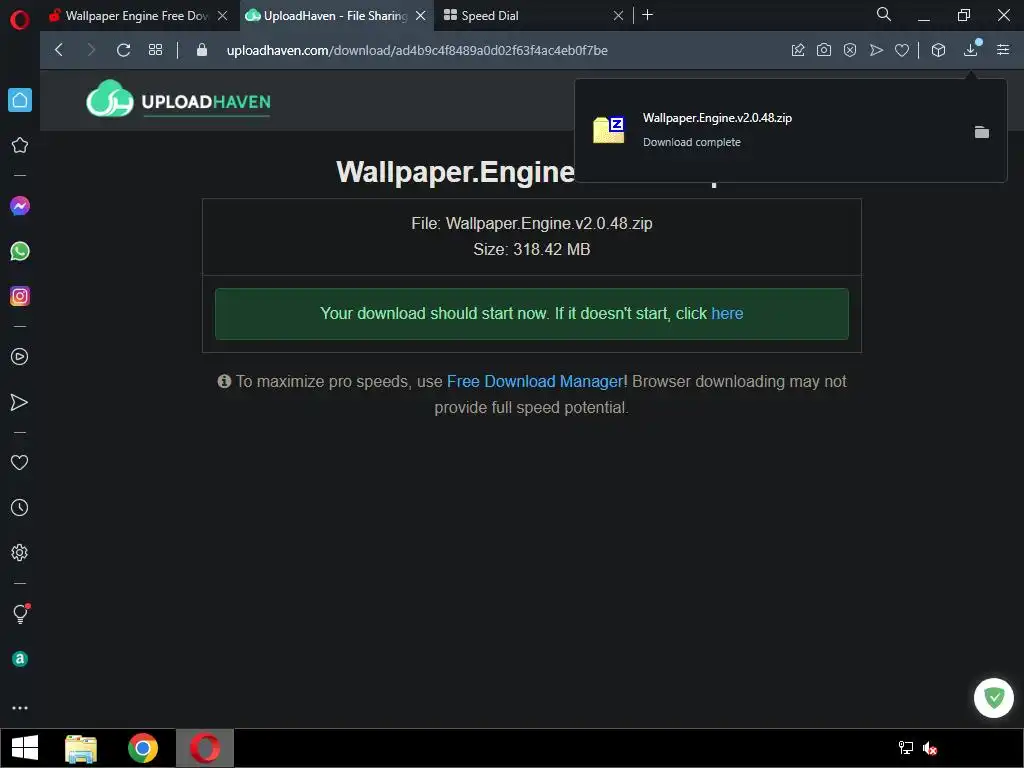The height and width of the screenshot is (768, 1024).
Task: Click the My Flow send icon in address bar
Action: coord(876,50)
